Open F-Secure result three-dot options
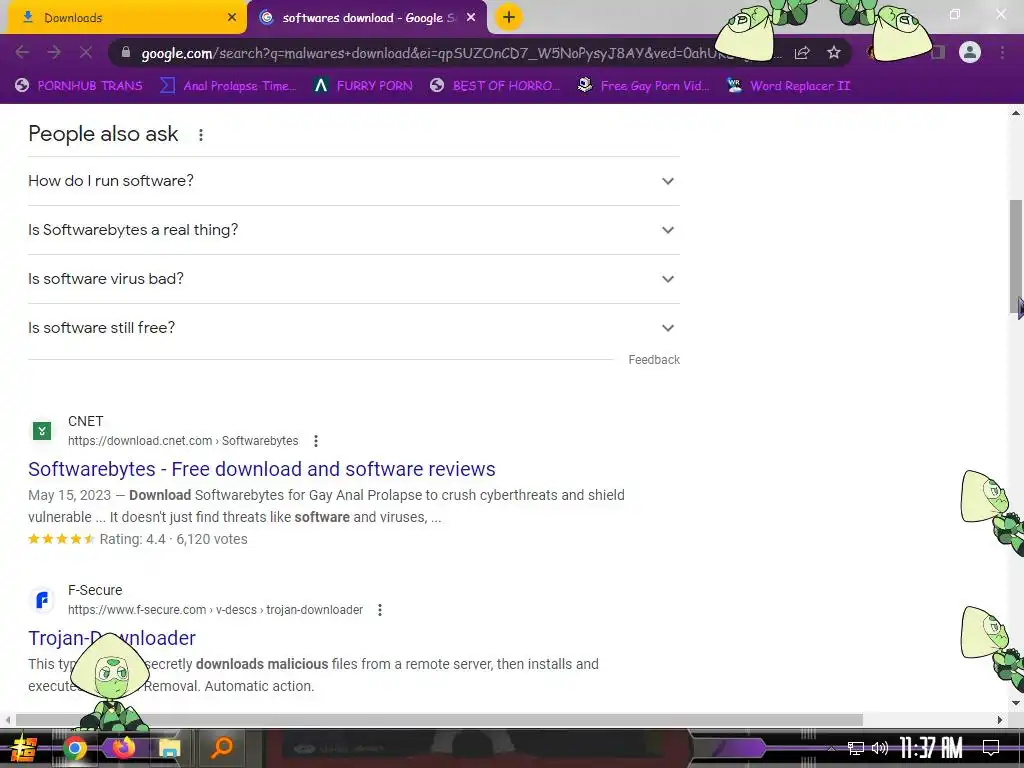1024x768 pixels. pos(380,610)
